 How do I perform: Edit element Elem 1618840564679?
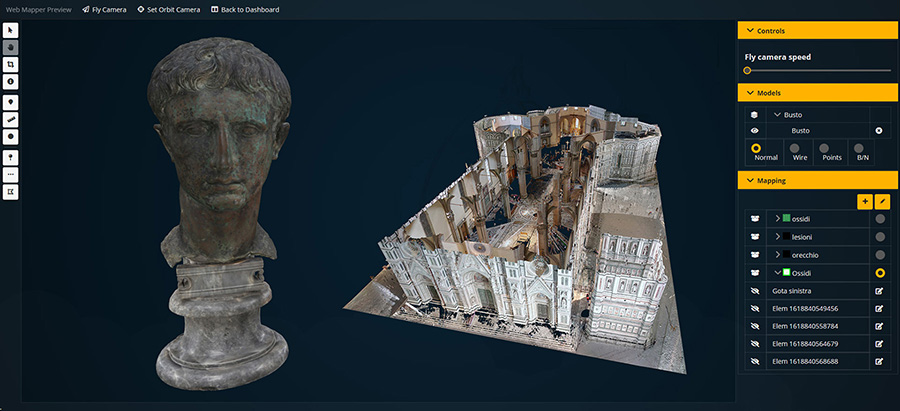click(x=879, y=344)
